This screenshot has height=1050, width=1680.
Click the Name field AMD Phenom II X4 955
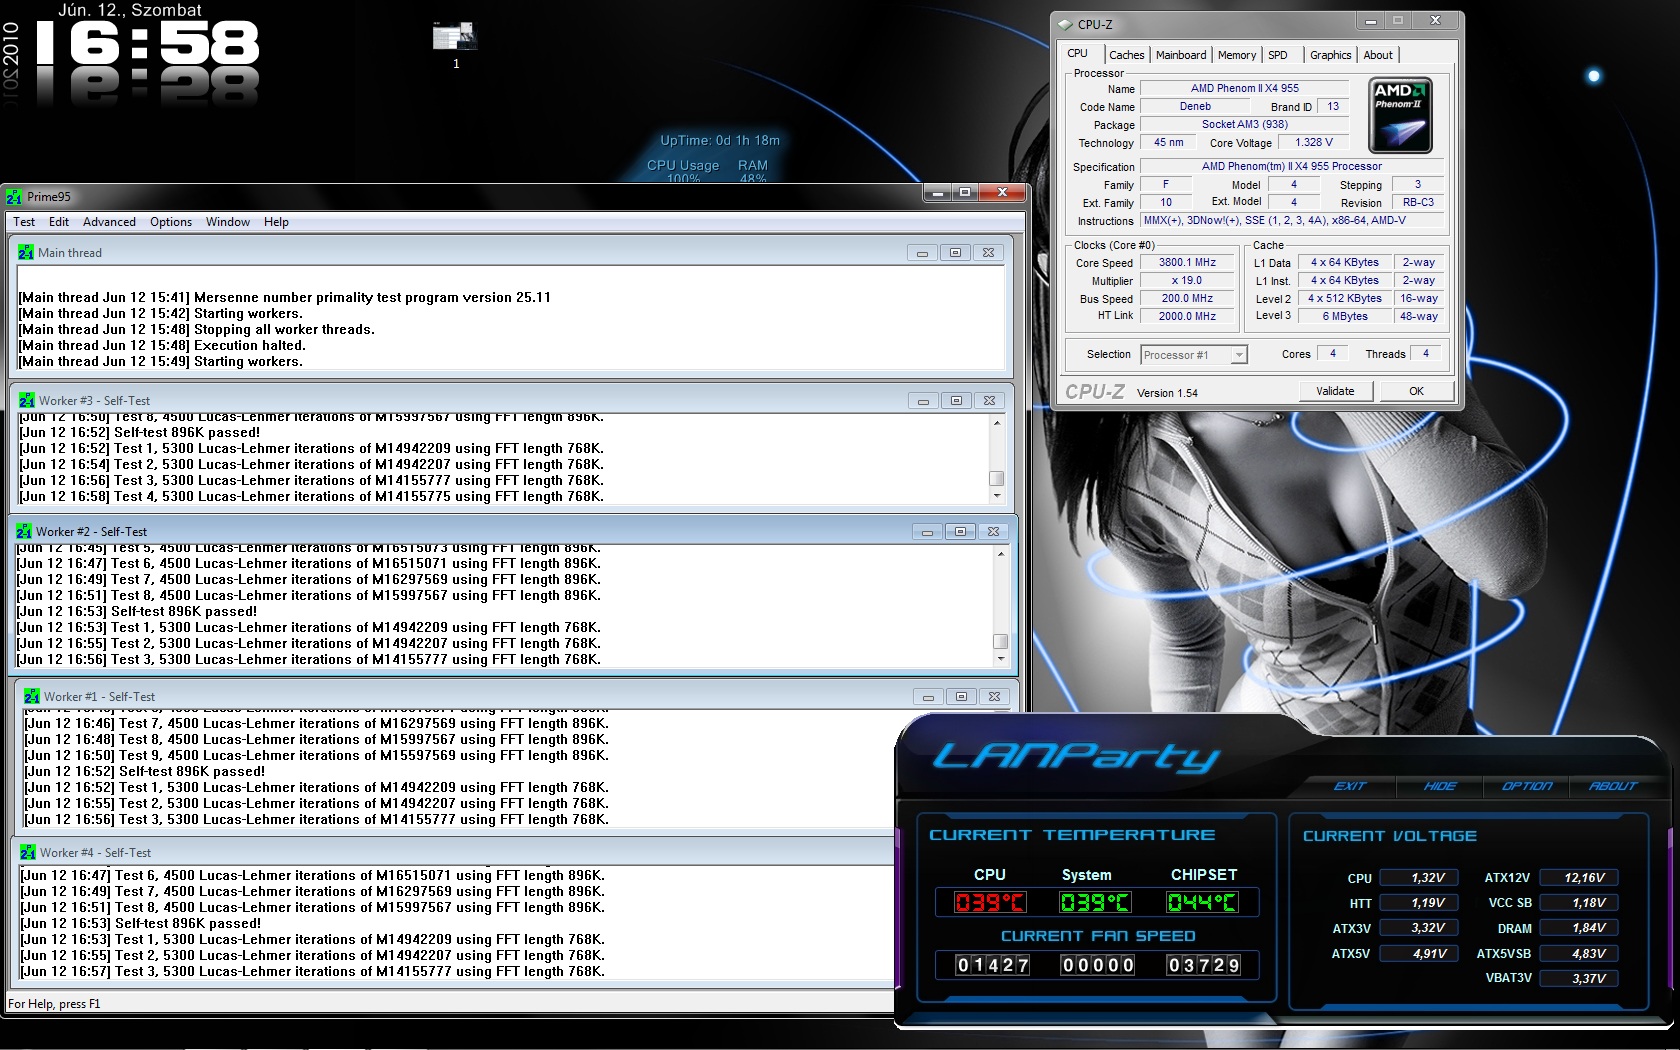pyautogui.click(x=1245, y=89)
